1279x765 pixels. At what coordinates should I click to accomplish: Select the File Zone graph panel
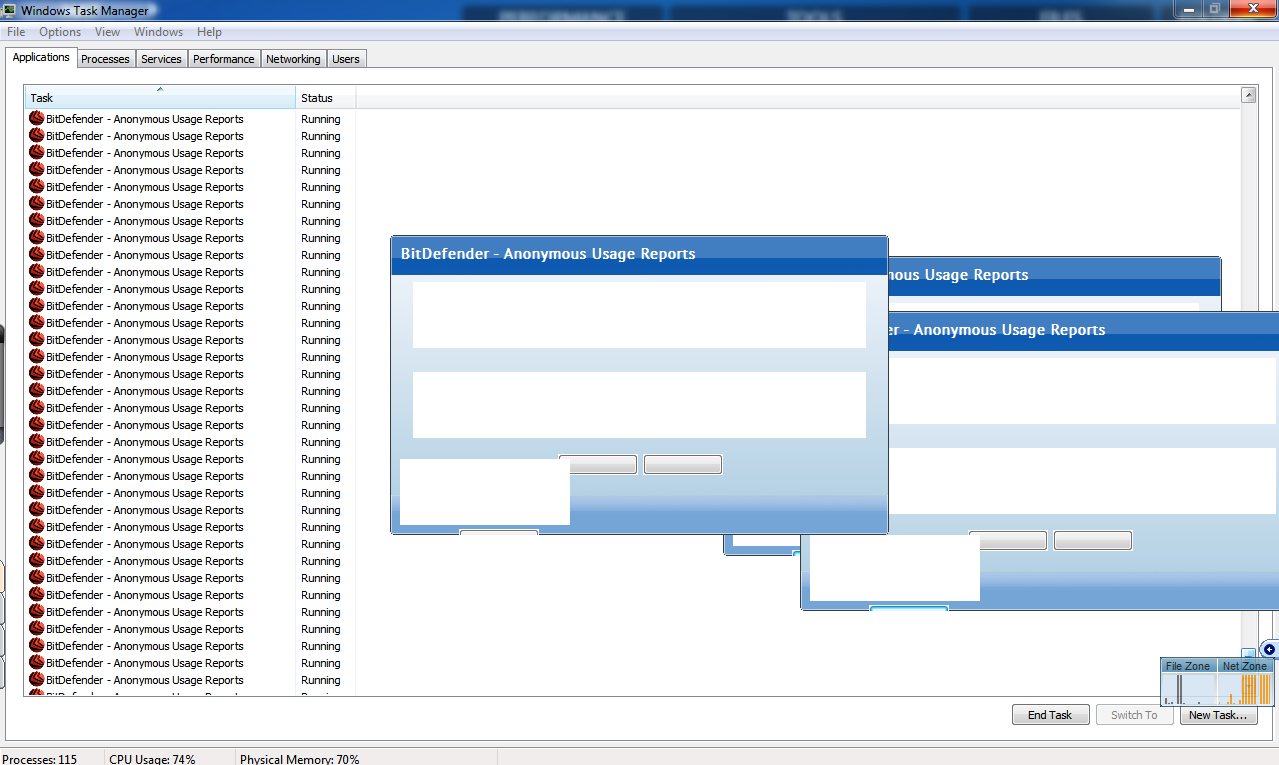point(1188,682)
